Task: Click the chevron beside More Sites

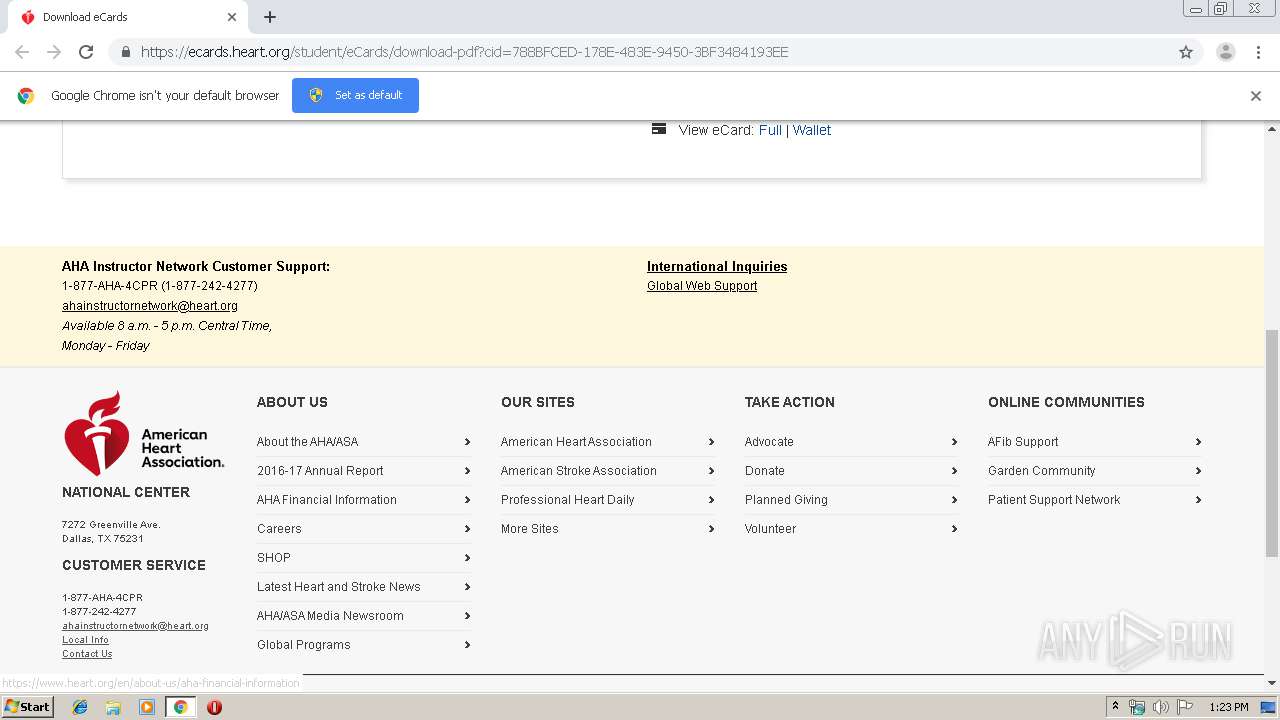Action: tap(711, 529)
